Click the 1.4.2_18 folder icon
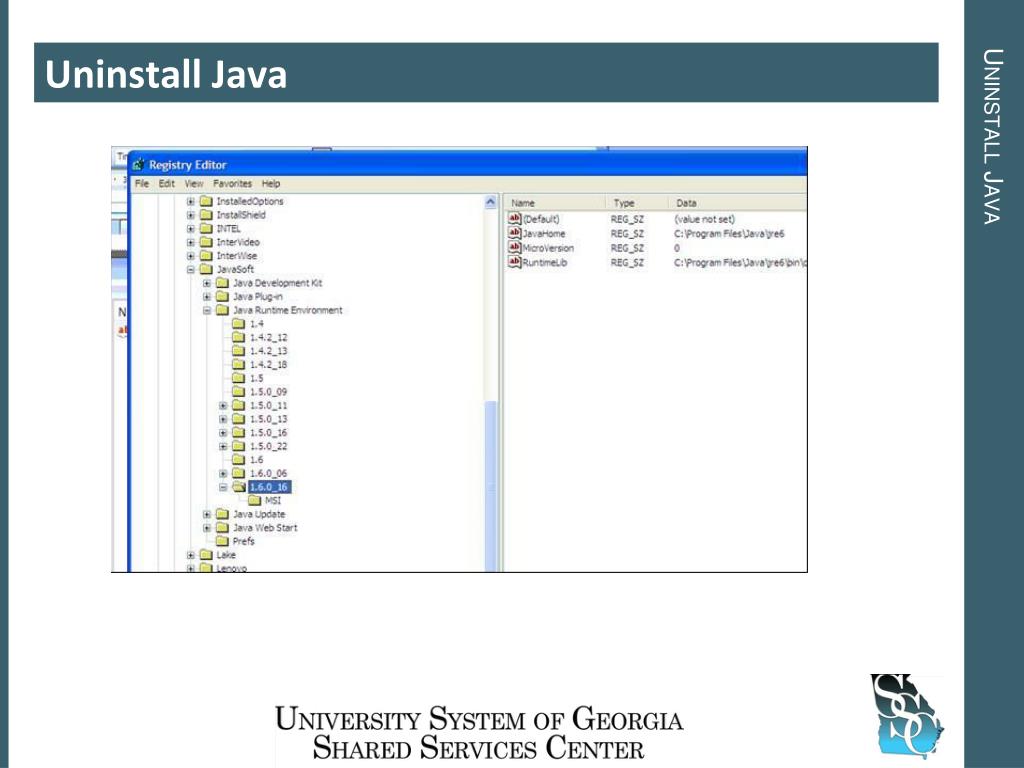The height and width of the screenshot is (768, 1024). point(239,364)
